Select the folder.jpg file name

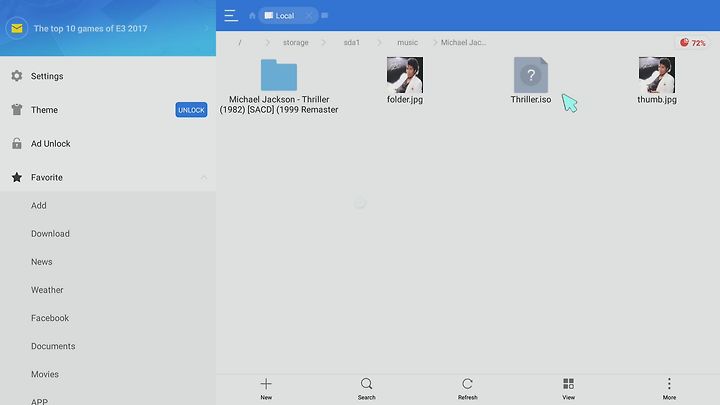tap(405, 99)
